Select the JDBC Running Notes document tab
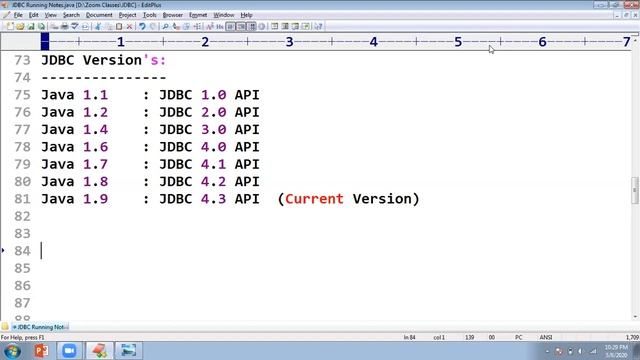Screen dimensions: 640x360 click(x=40, y=327)
